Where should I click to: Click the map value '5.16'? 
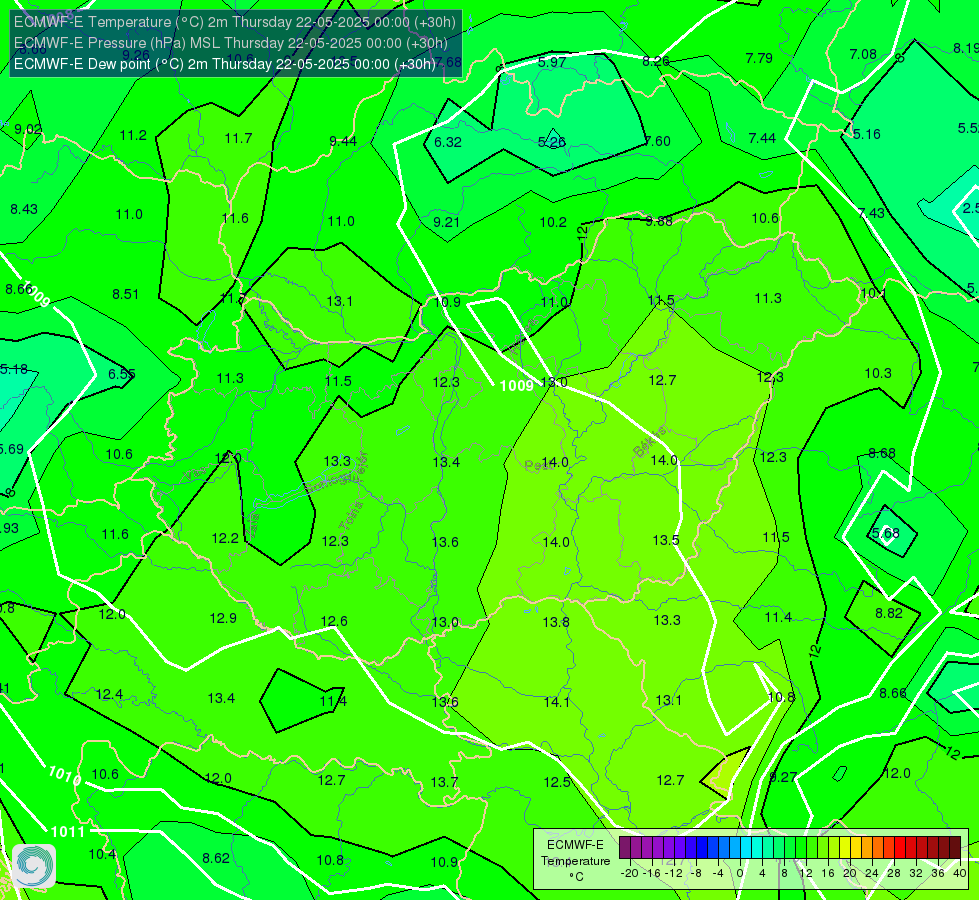pyautogui.click(x=867, y=134)
